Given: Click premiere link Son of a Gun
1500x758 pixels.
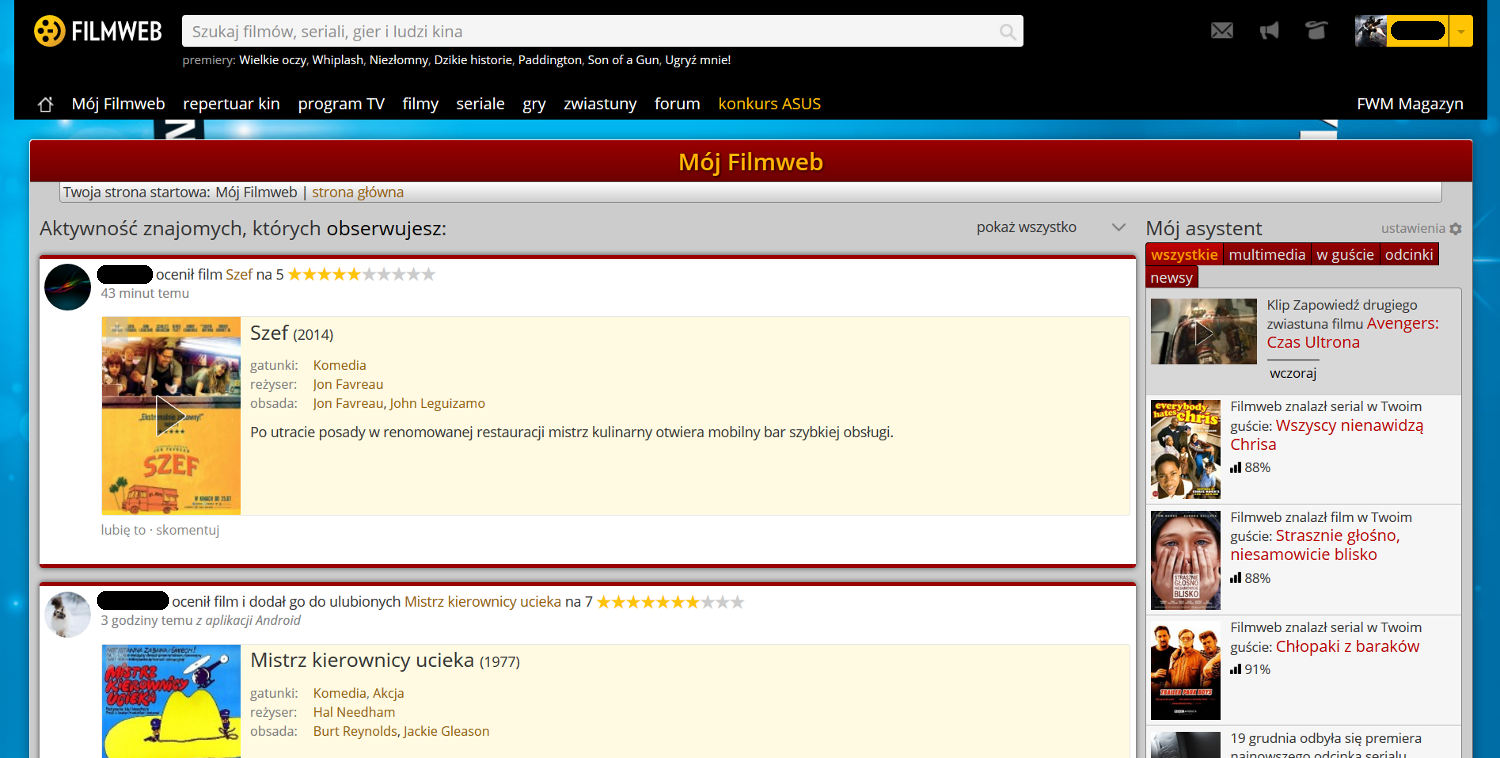Looking at the screenshot, I should coord(623,60).
